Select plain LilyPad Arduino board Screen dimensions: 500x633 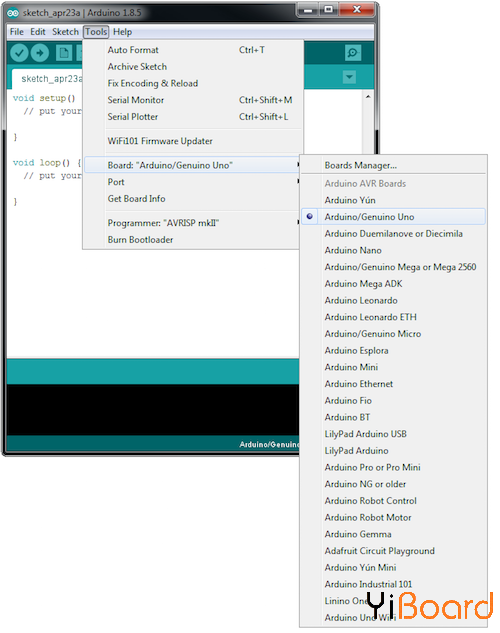point(393,451)
